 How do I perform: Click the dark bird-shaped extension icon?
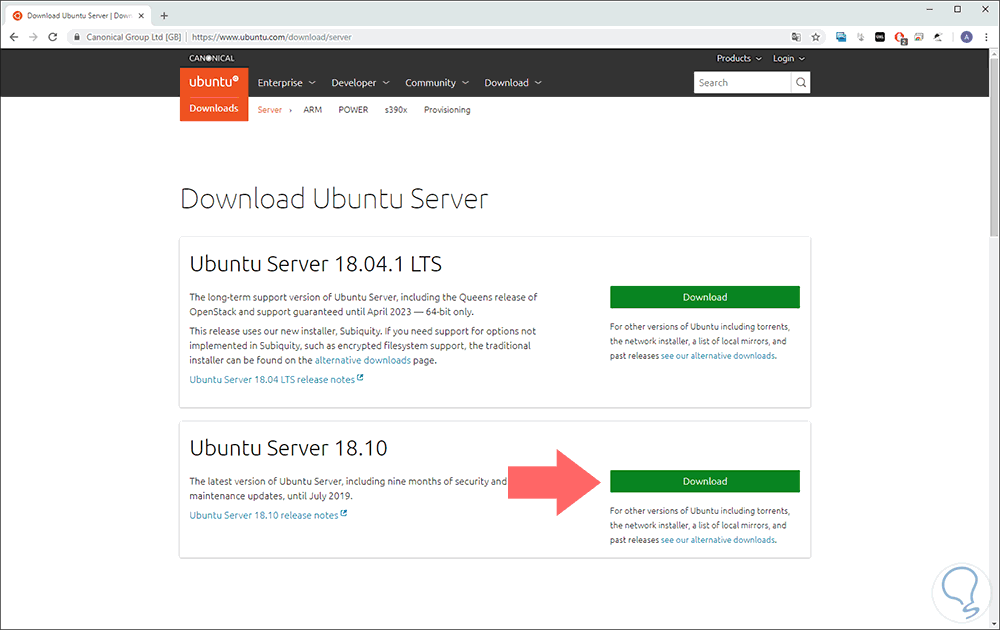[938, 37]
